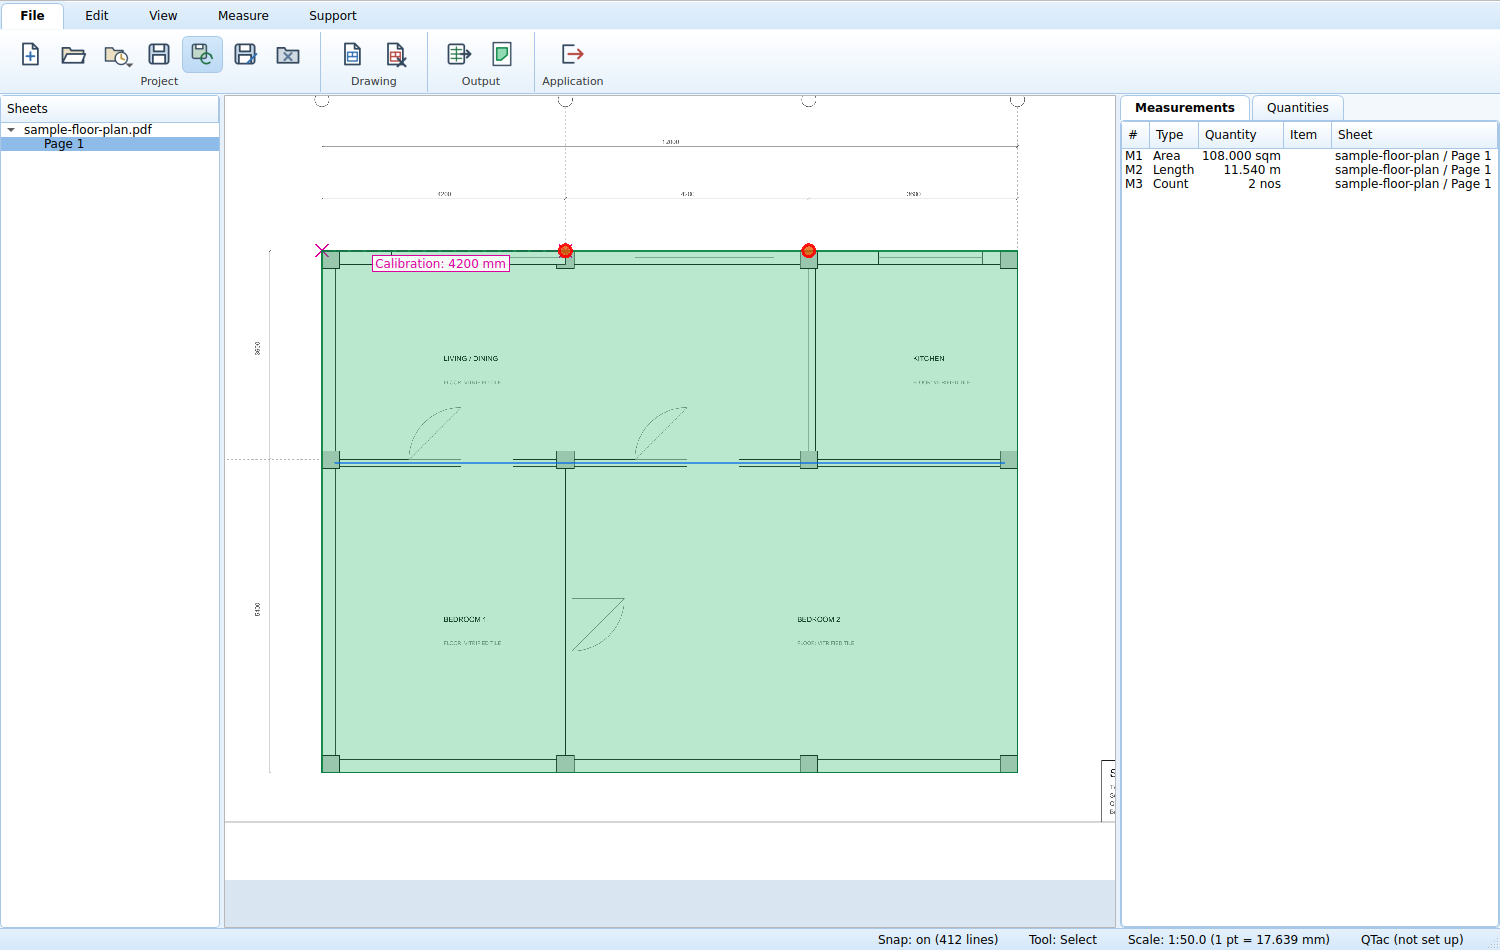Select sample-floor-plan.pdf in Sheets
Viewport: 1500px width, 950px height.
[x=88, y=130]
